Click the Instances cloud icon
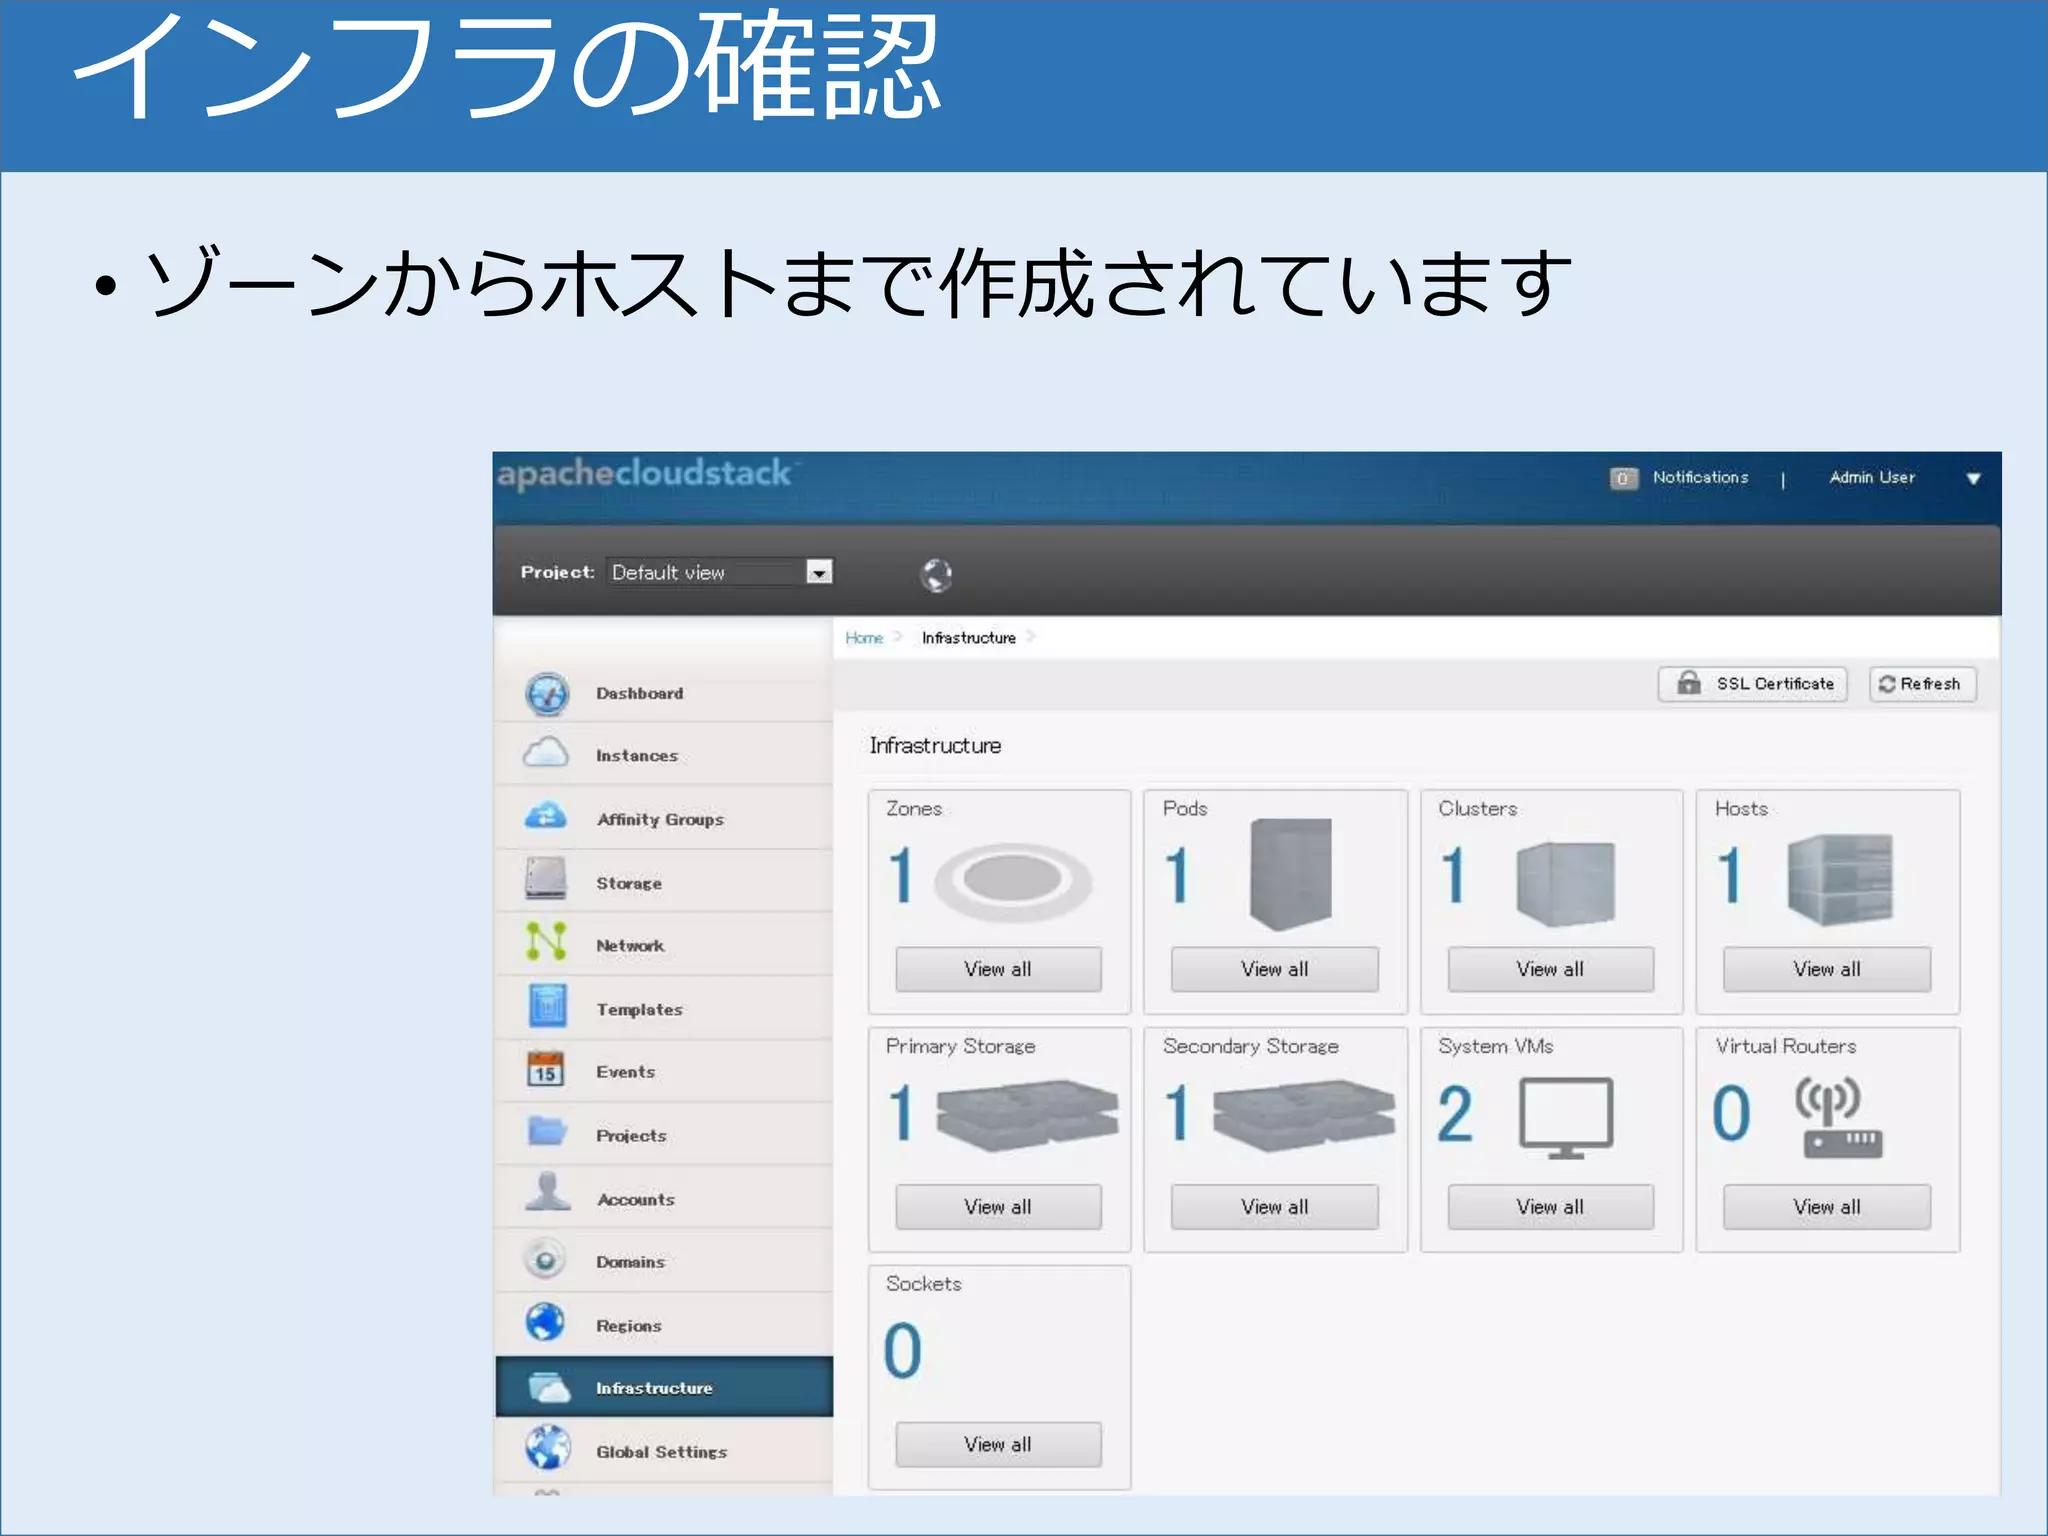The height and width of the screenshot is (1536, 2048). (547, 753)
